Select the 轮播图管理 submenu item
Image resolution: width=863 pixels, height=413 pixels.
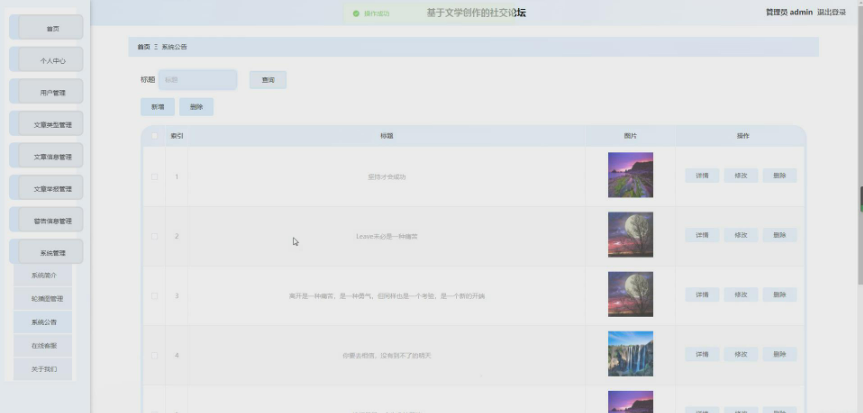click(x=43, y=298)
